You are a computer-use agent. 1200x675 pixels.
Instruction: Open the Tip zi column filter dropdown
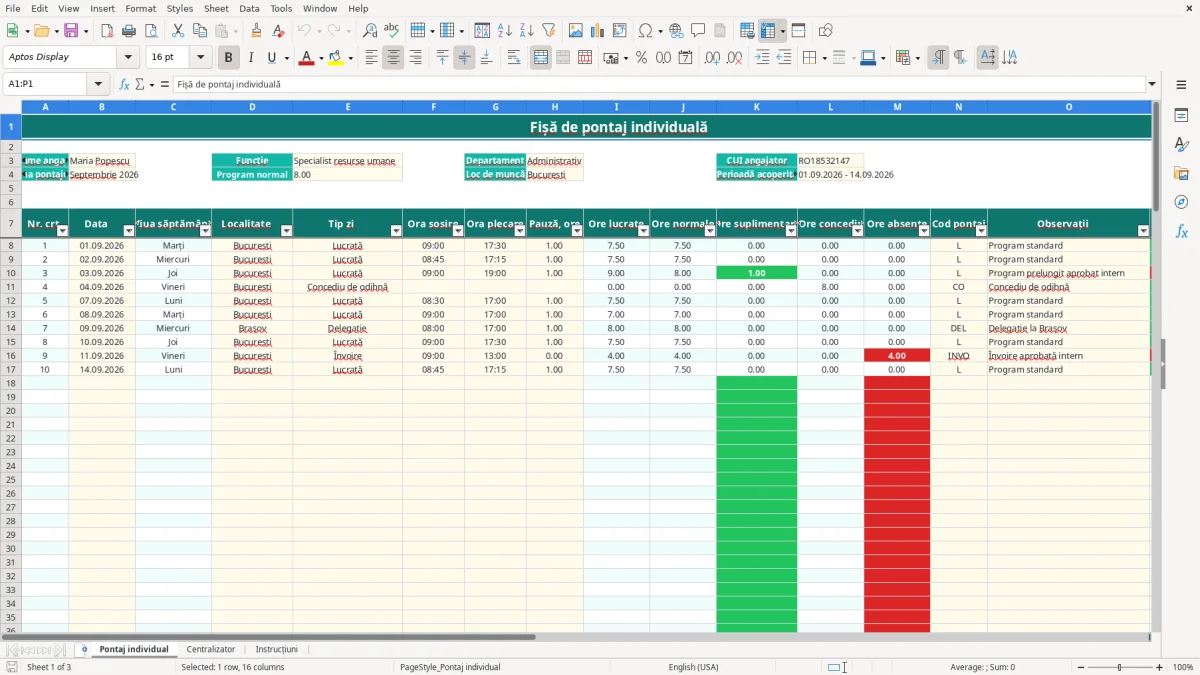pyautogui.click(x=396, y=231)
